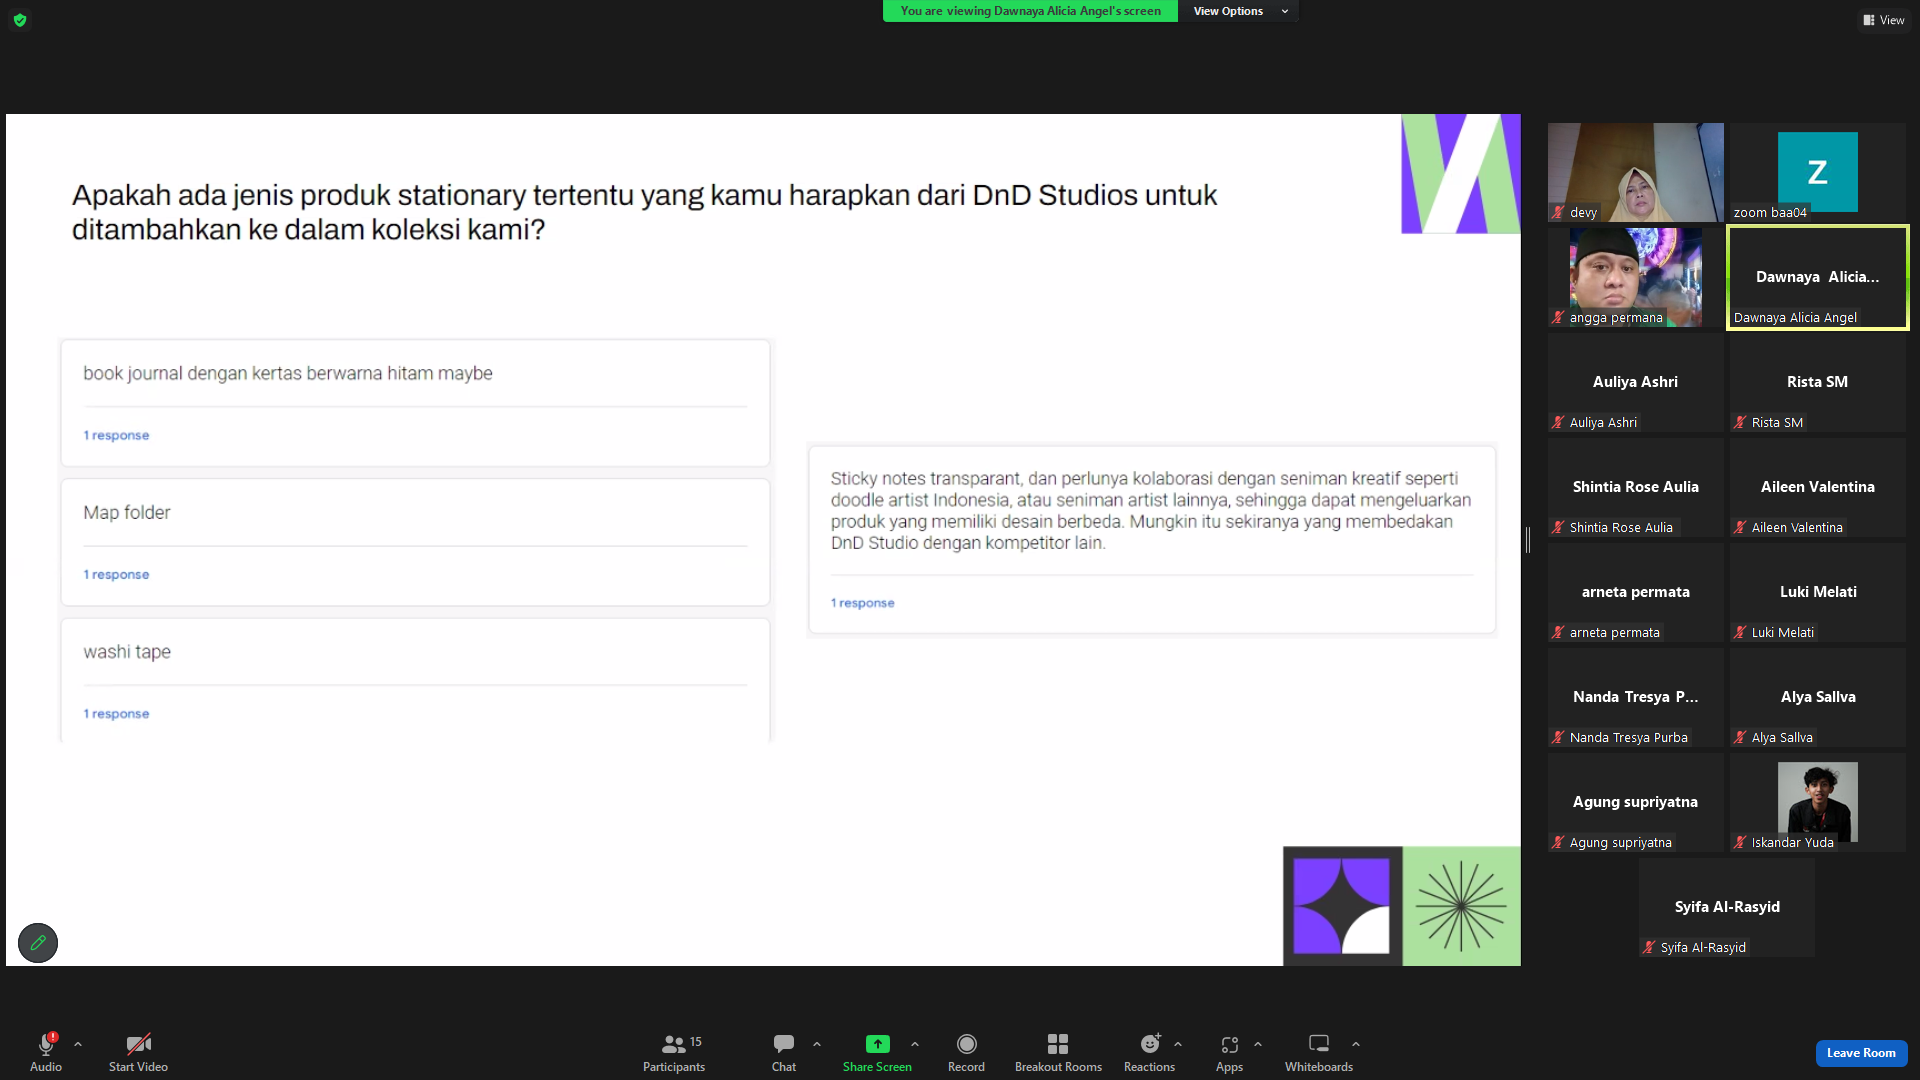Open Whiteboards
The image size is (1920, 1080).
pos(1319,1052)
